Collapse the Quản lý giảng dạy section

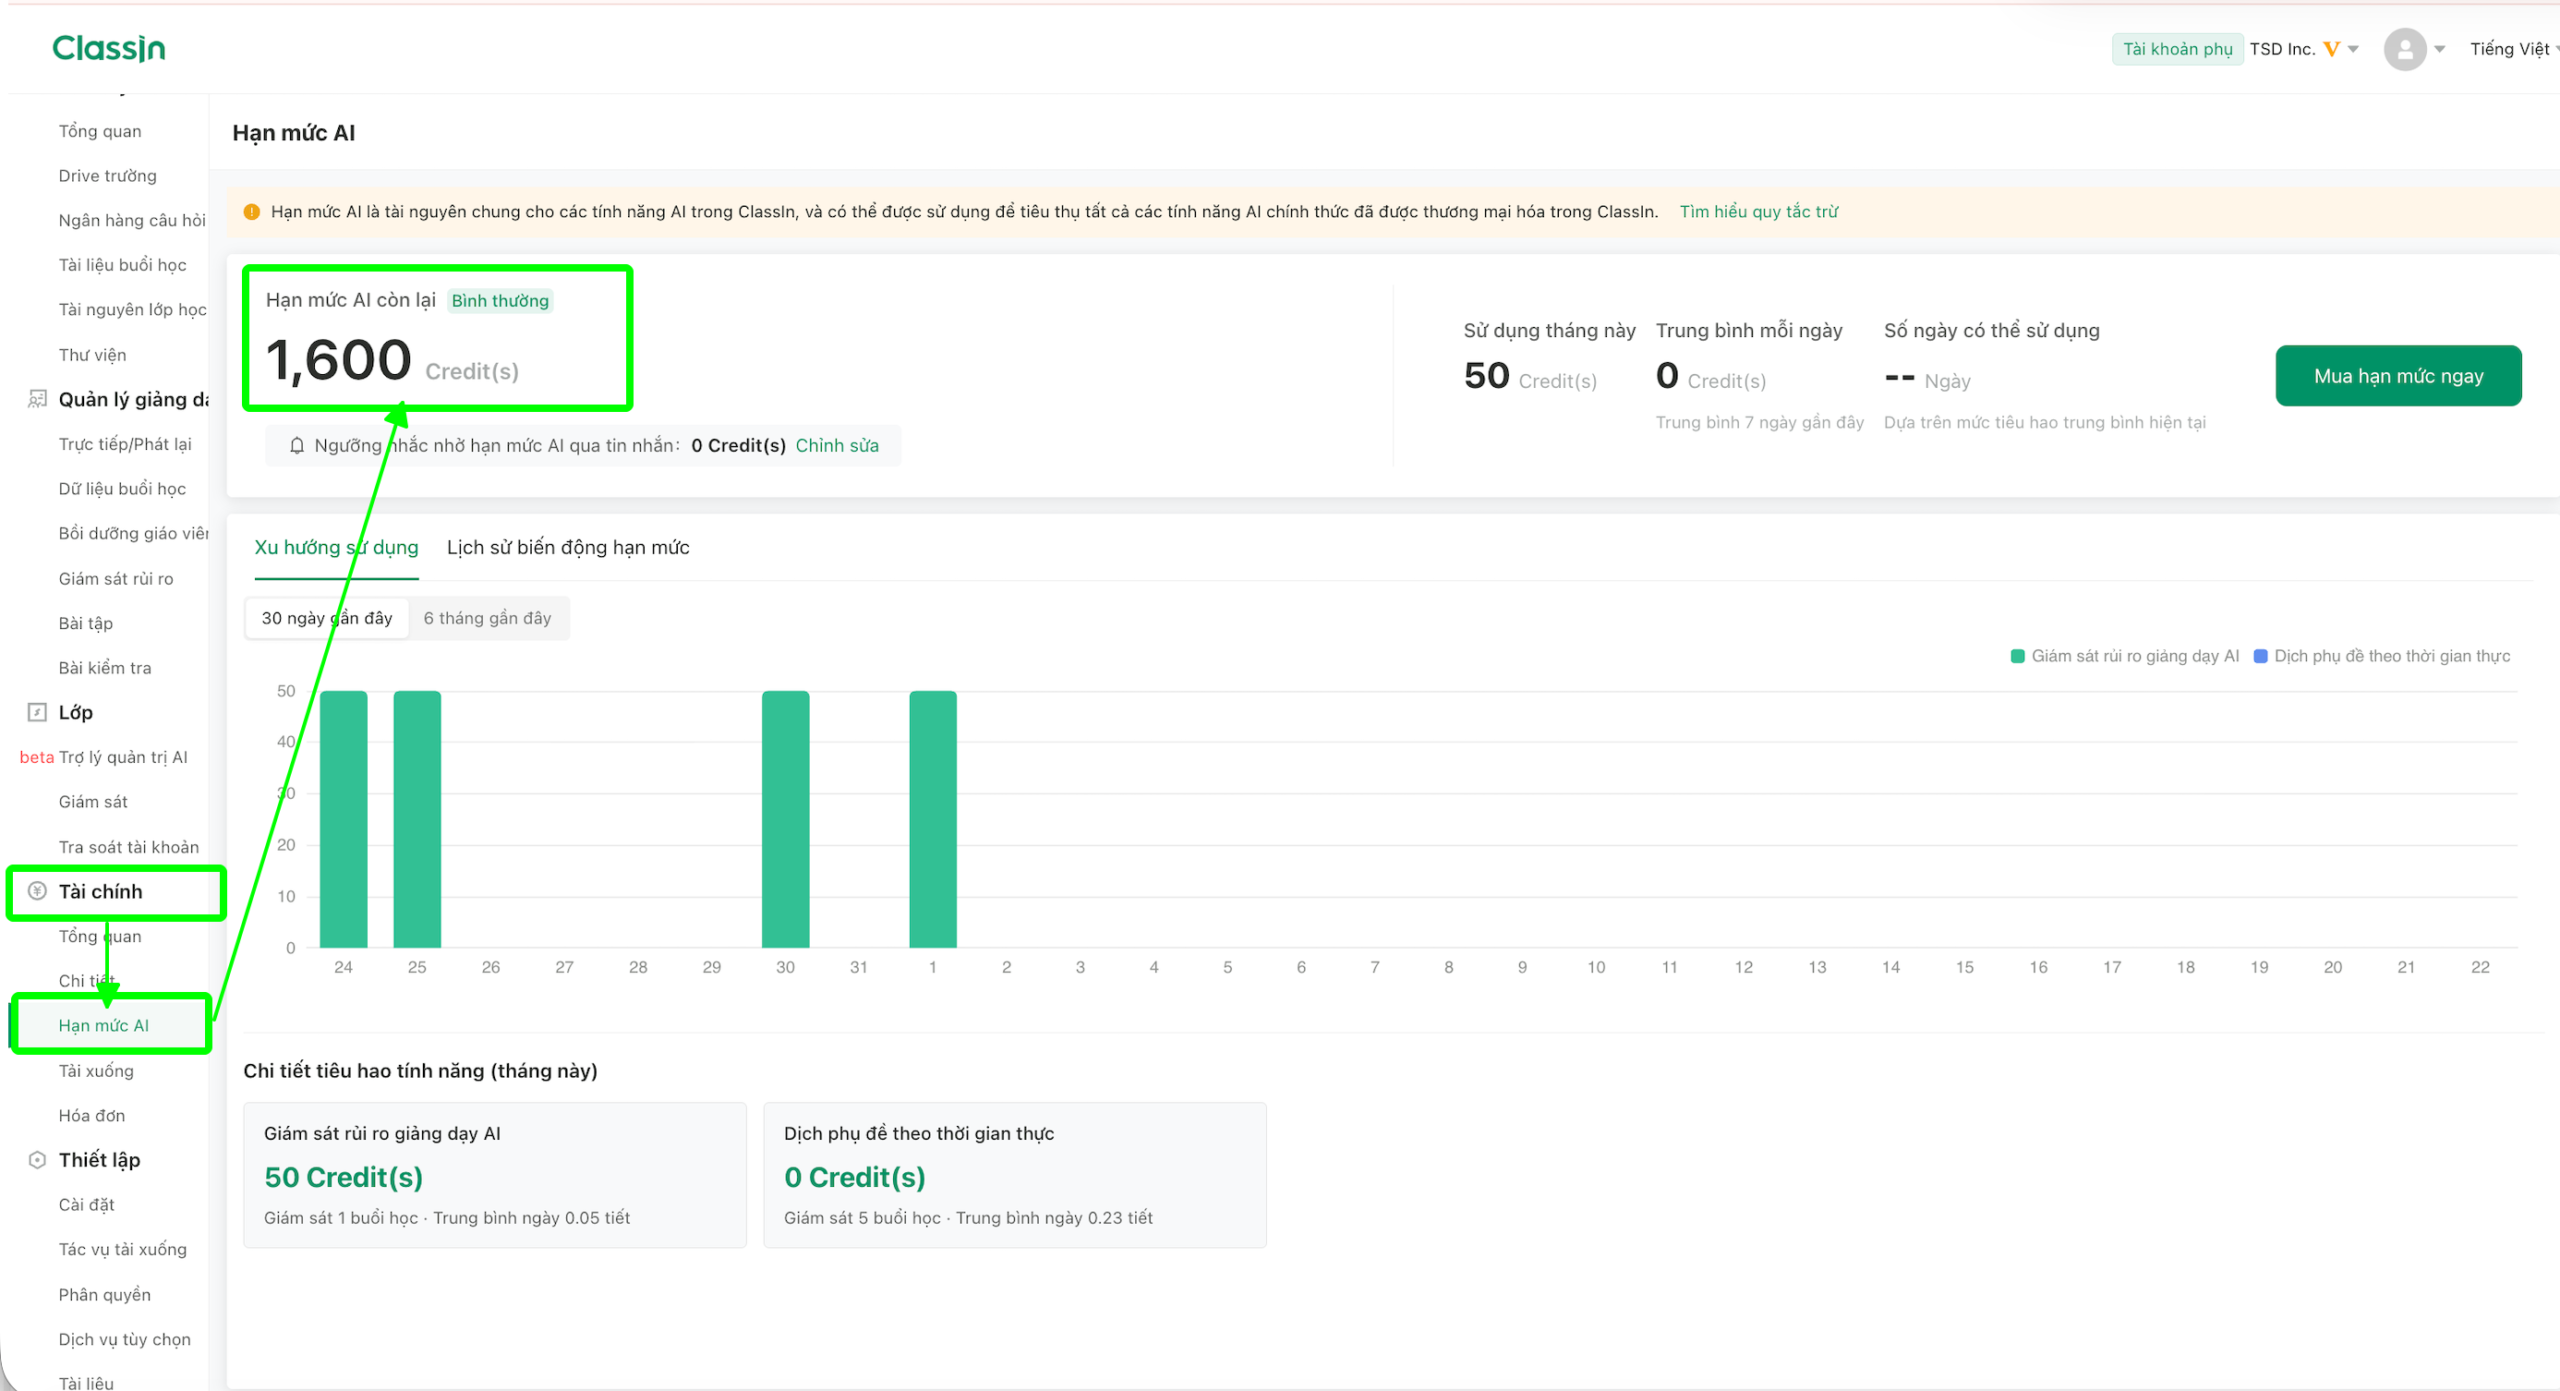[133, 399]
